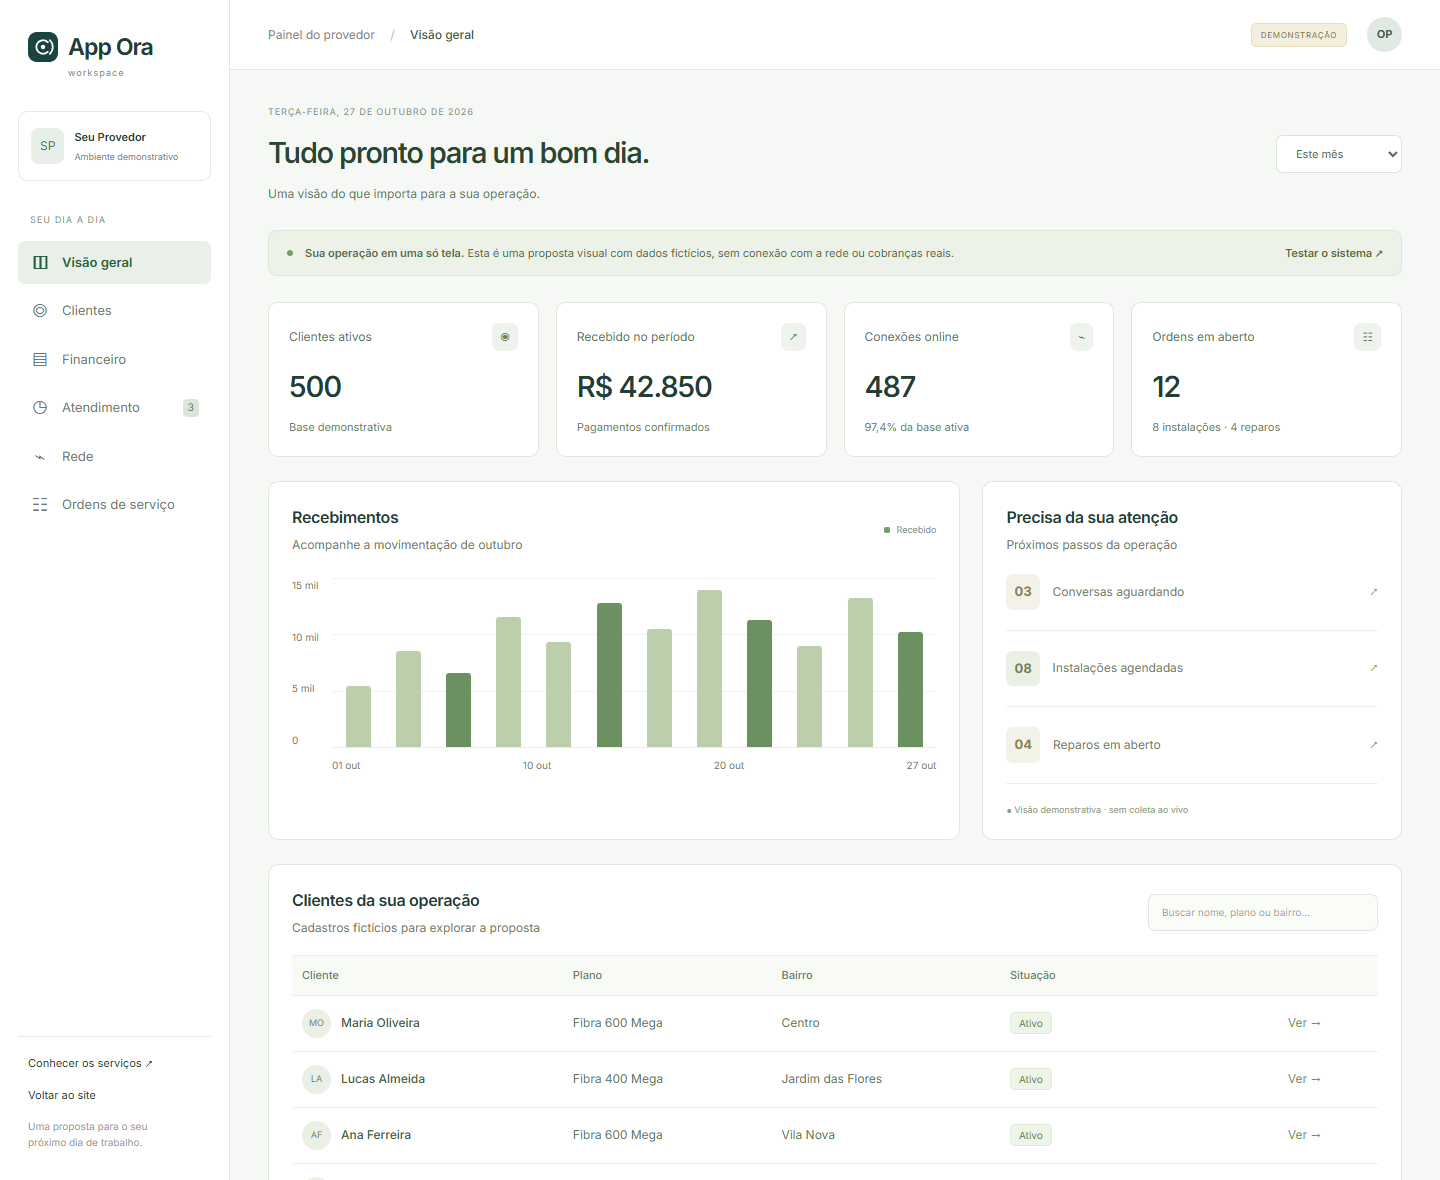Open the OP user avatar

click(x=1384, y=34)
